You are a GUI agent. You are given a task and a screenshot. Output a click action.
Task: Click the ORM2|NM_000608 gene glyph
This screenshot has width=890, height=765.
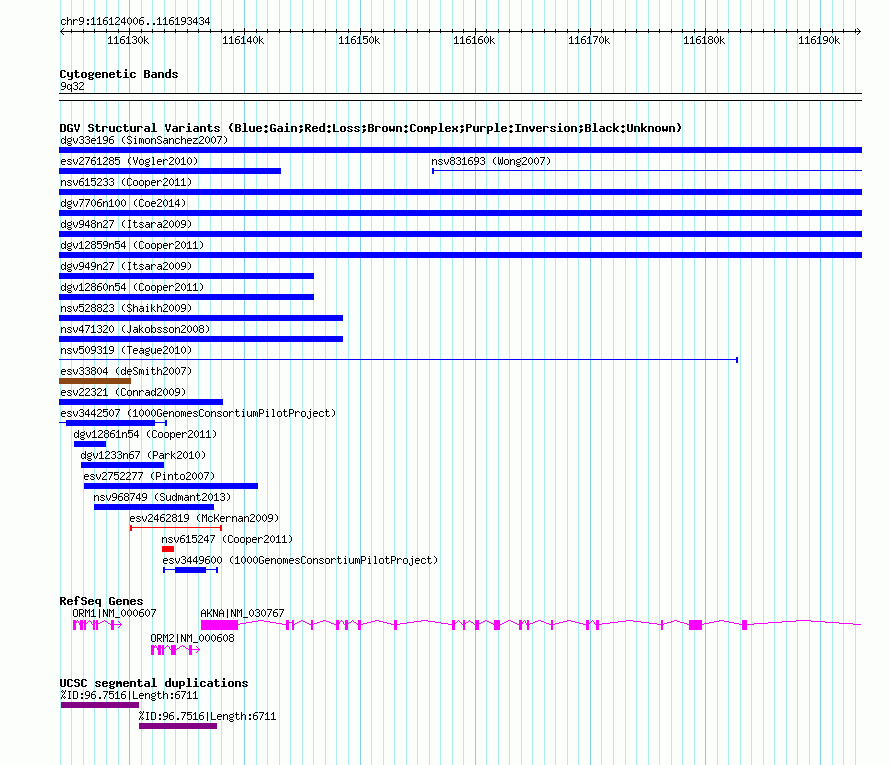175,650
